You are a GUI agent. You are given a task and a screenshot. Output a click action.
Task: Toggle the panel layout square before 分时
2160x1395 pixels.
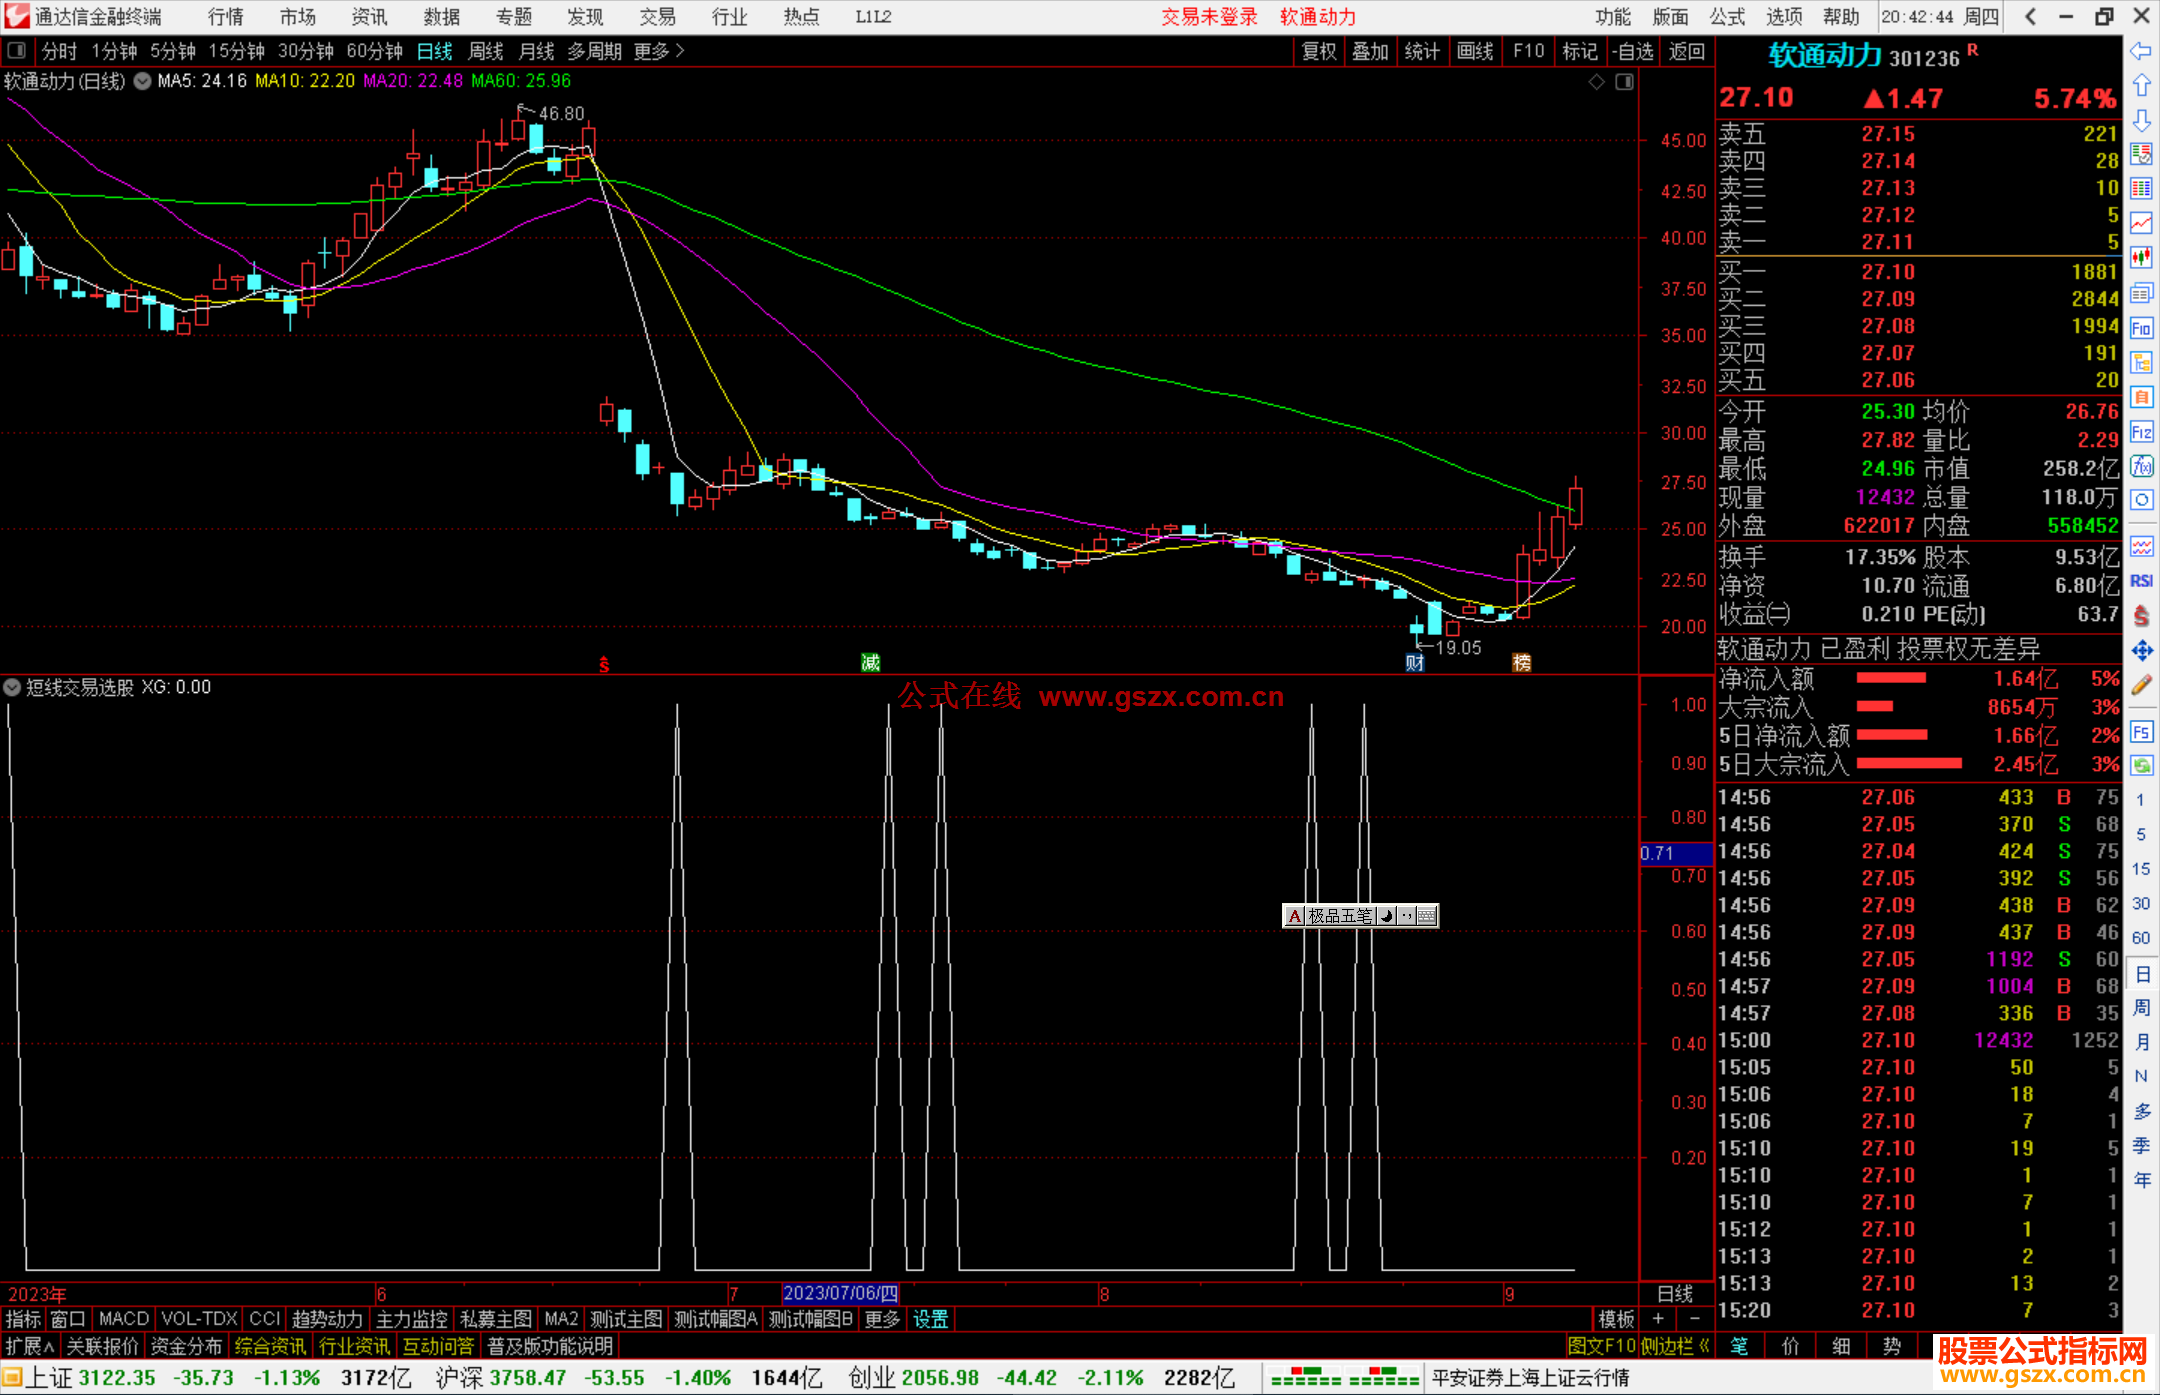click(16, 50)
